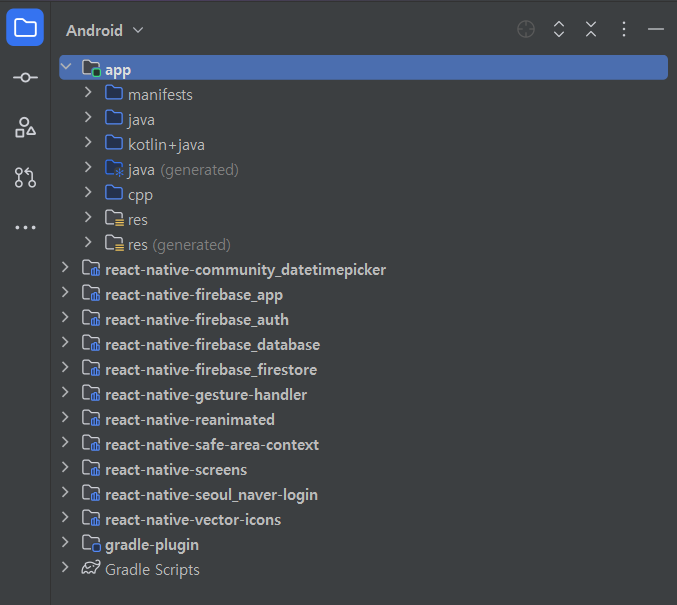This screenshot has width=677, height=605.
Task: Open the Resource Manager tool window
Action: [25, 127]
